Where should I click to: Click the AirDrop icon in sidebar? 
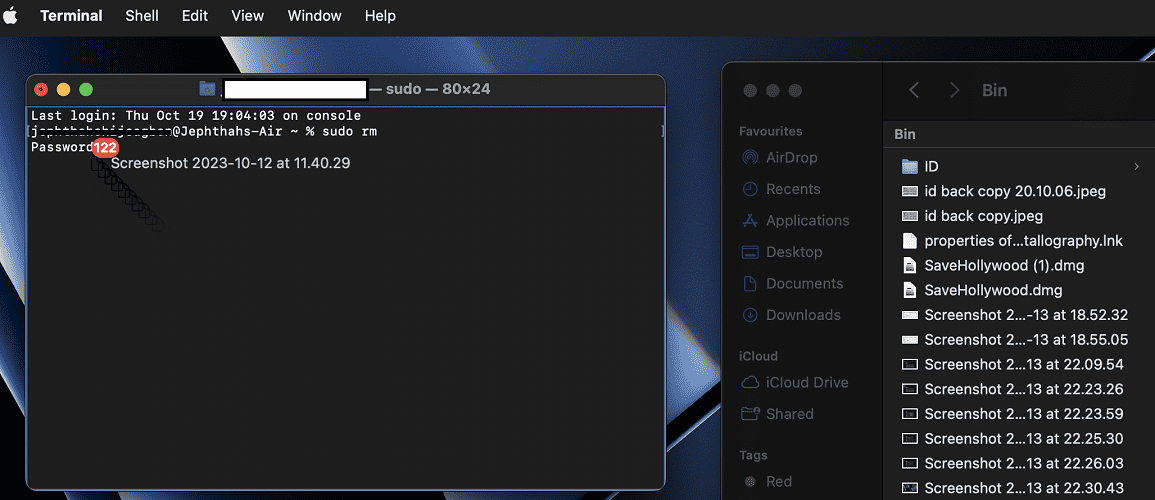750,158
